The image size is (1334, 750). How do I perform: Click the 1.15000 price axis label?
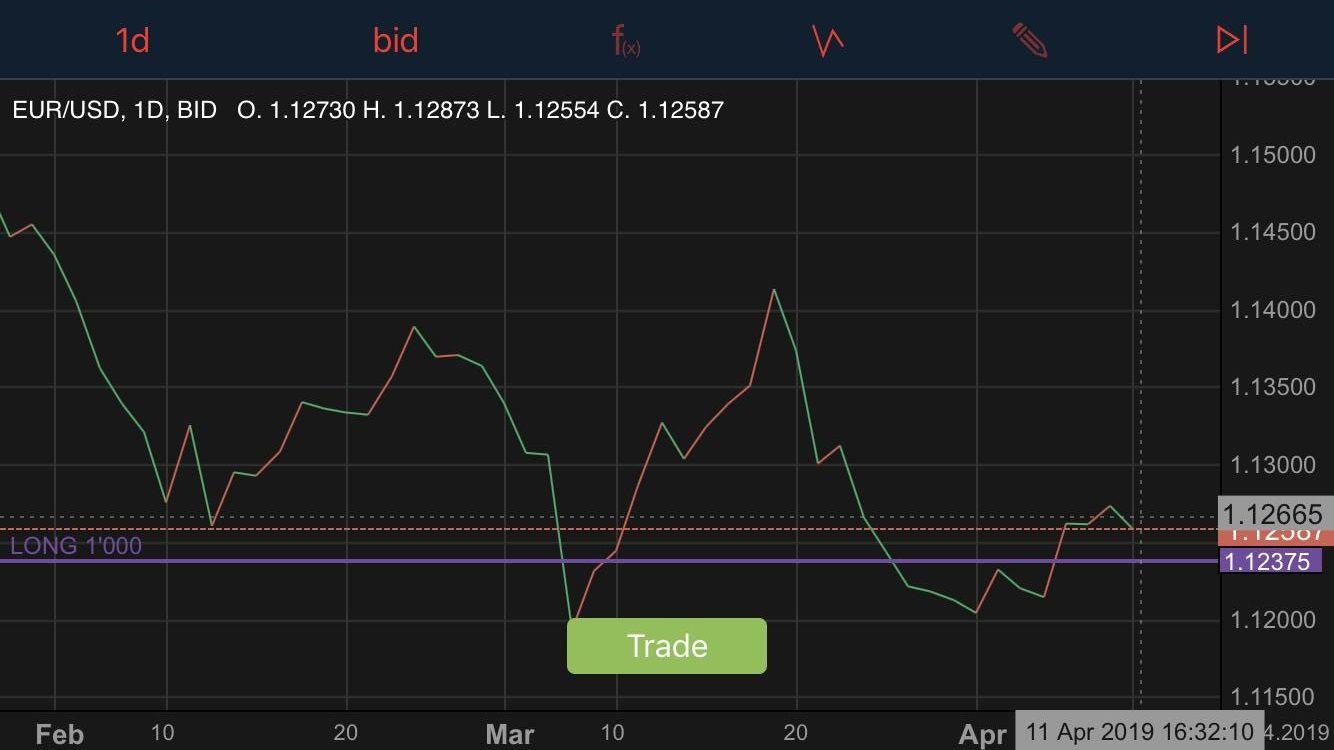click(x=1272, y=155)
